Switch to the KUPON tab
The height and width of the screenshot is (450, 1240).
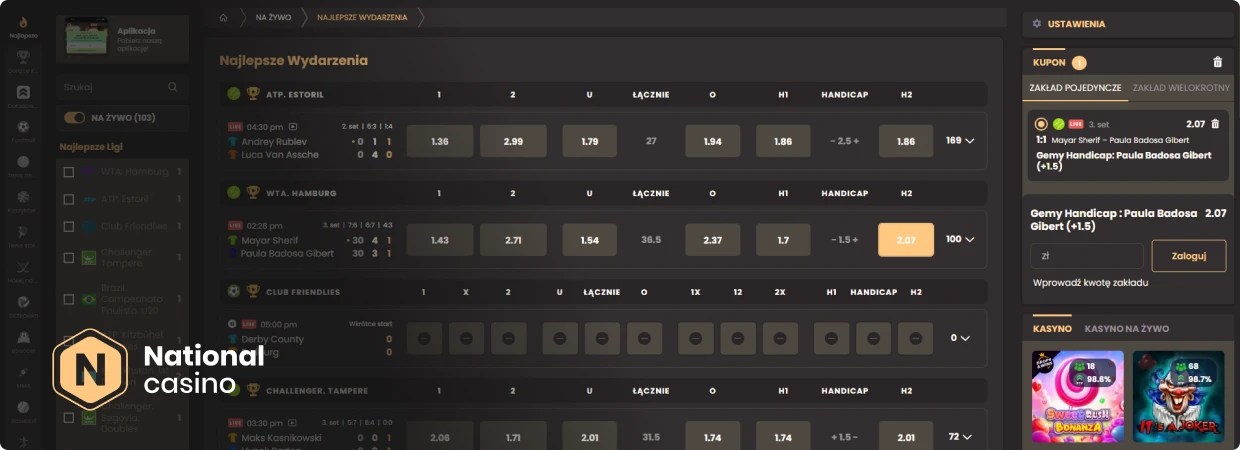pyautogui.click(x=1049, y=62)
